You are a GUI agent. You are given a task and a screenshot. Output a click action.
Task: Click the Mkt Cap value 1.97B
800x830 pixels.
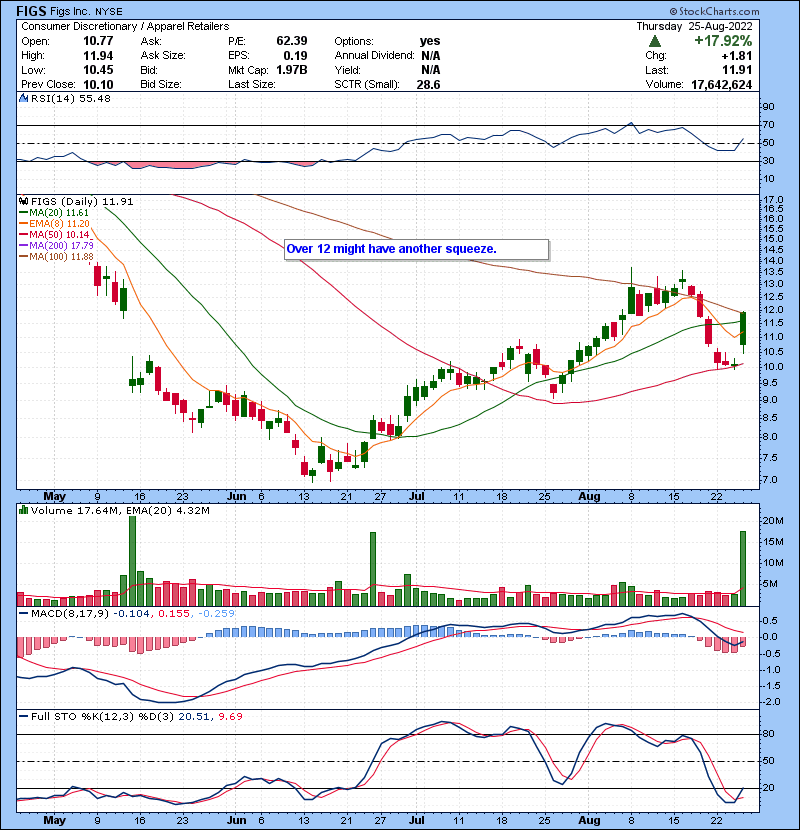coord(292,70)
